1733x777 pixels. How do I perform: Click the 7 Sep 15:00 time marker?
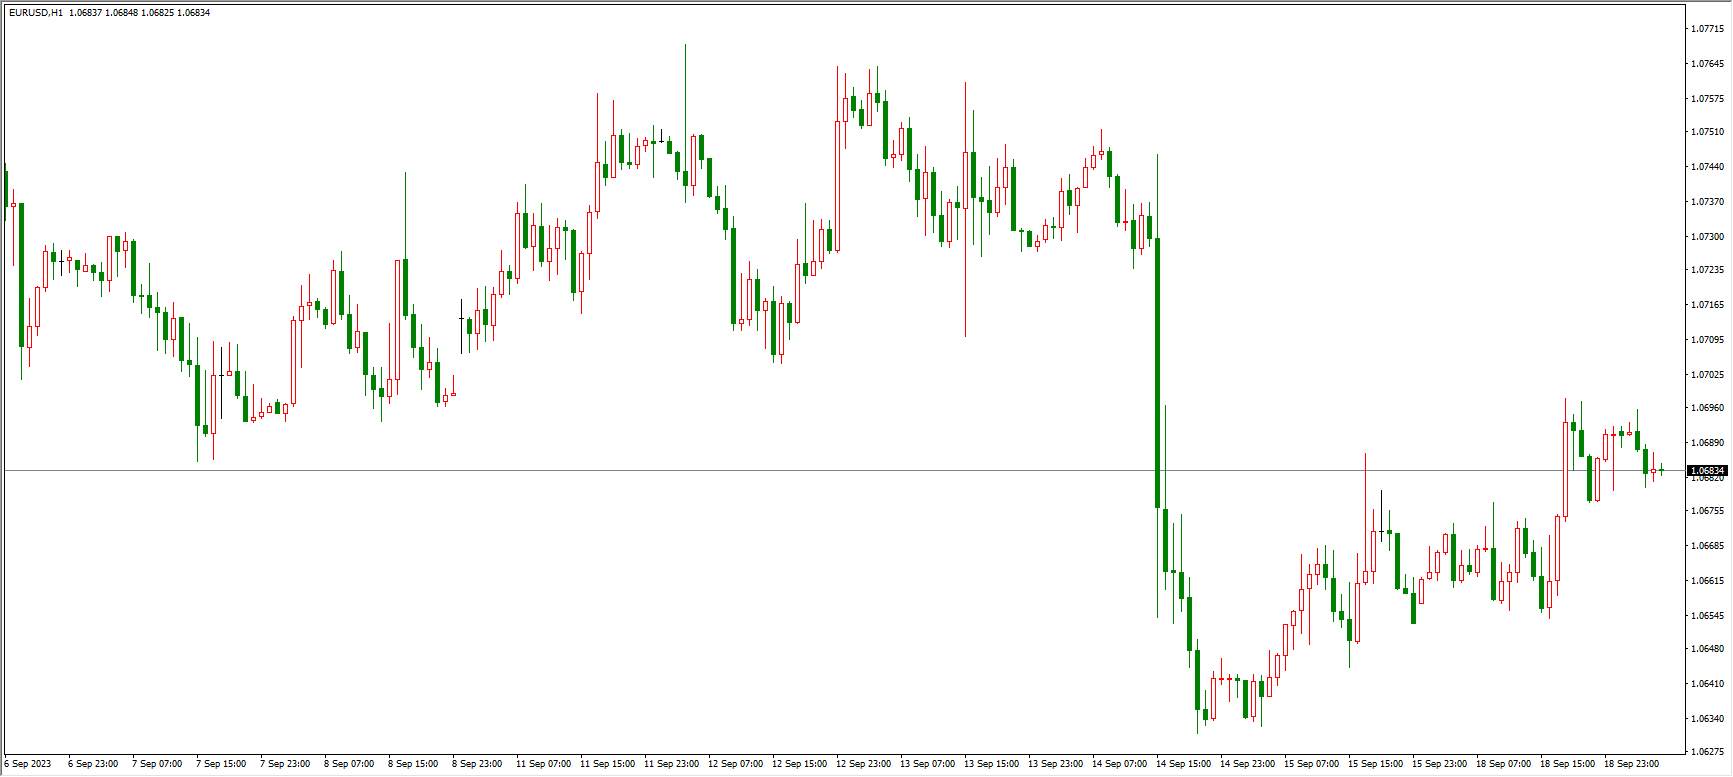click(221, 764)
